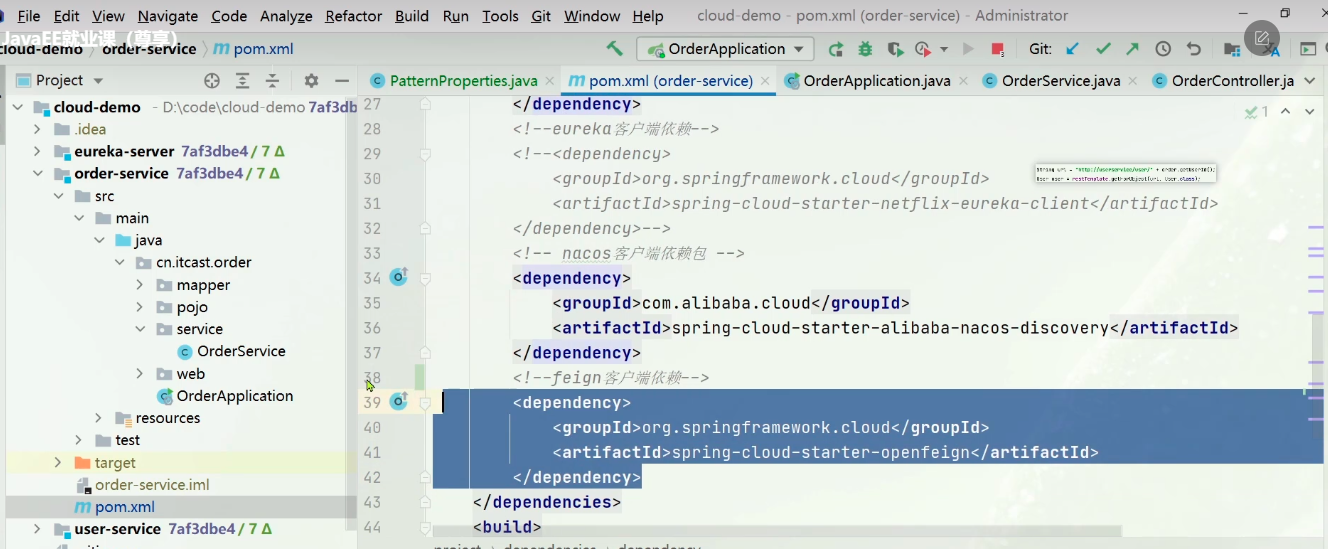
Task: Open Project panel settings gear
Action: (311, 80)
